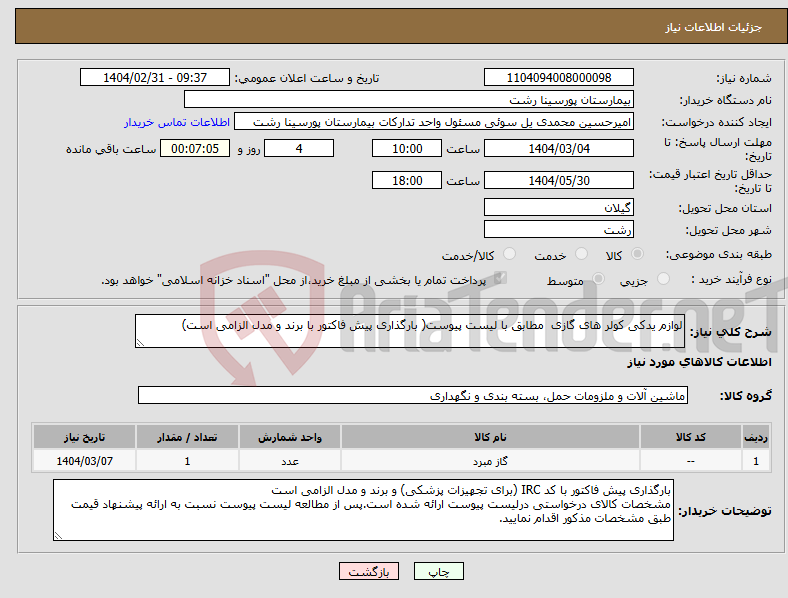Click the remaining days field showing 4

point(299,148)
